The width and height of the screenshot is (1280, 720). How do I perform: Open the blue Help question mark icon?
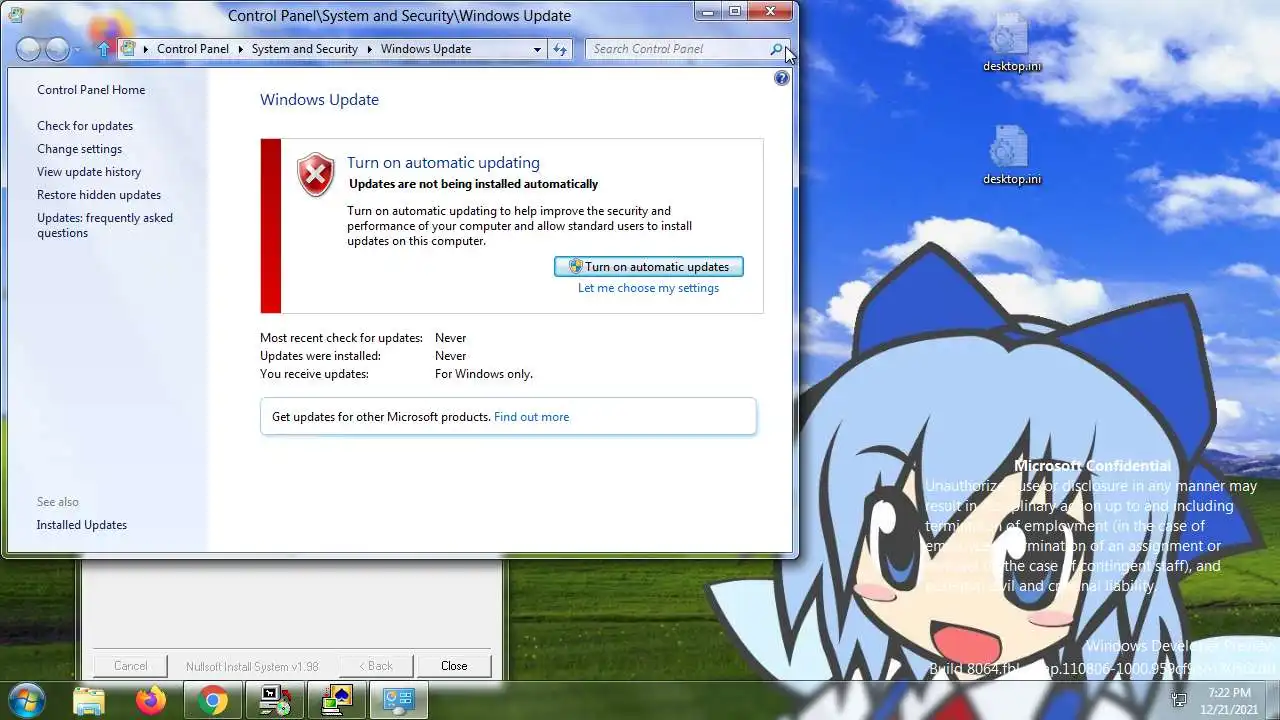[782, 78]
